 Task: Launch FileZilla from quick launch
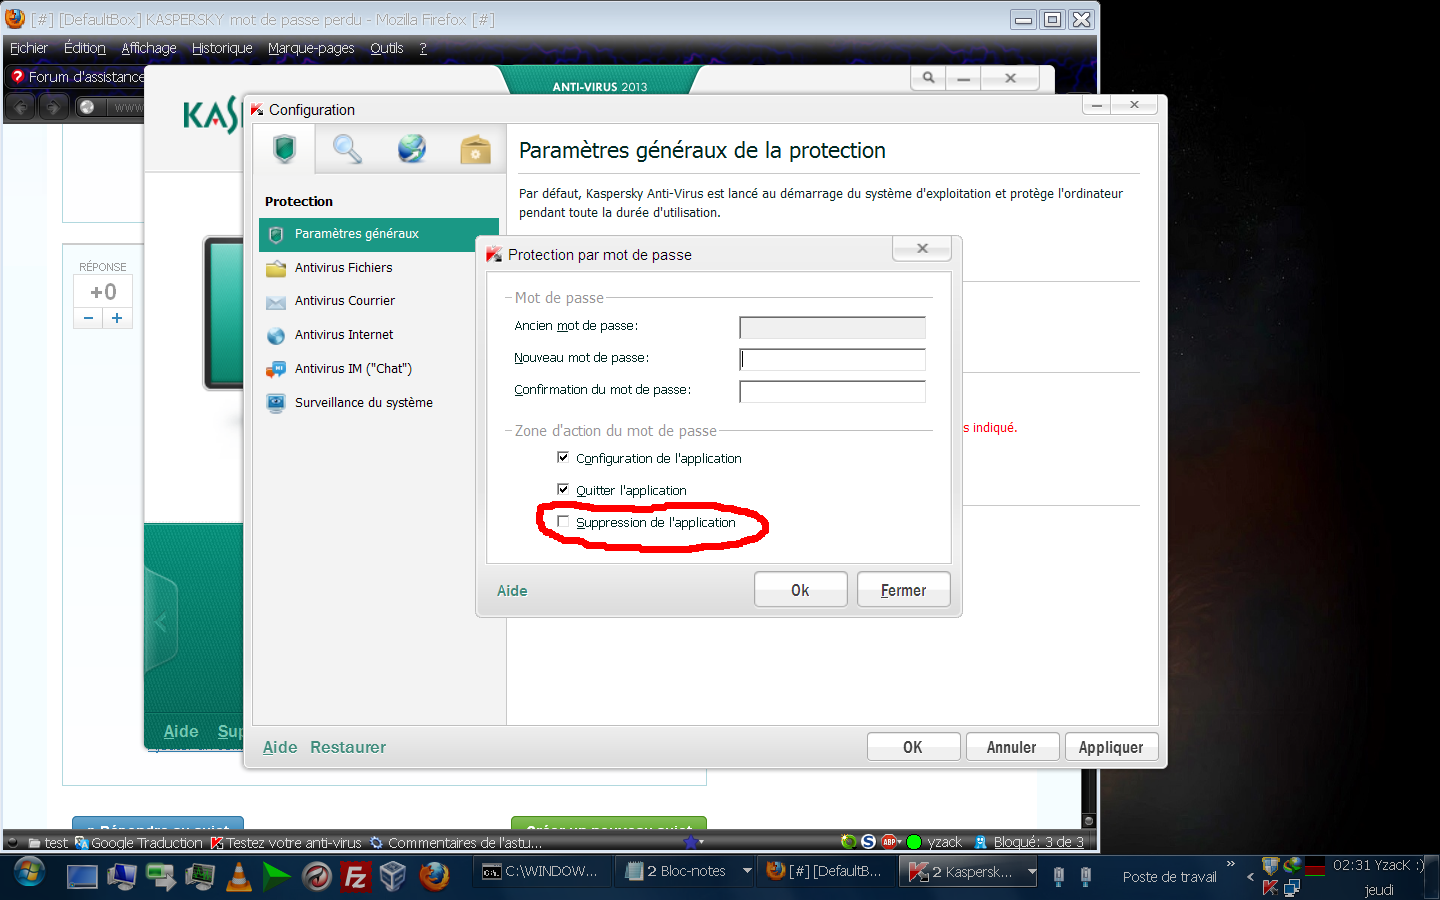[355, 877]
